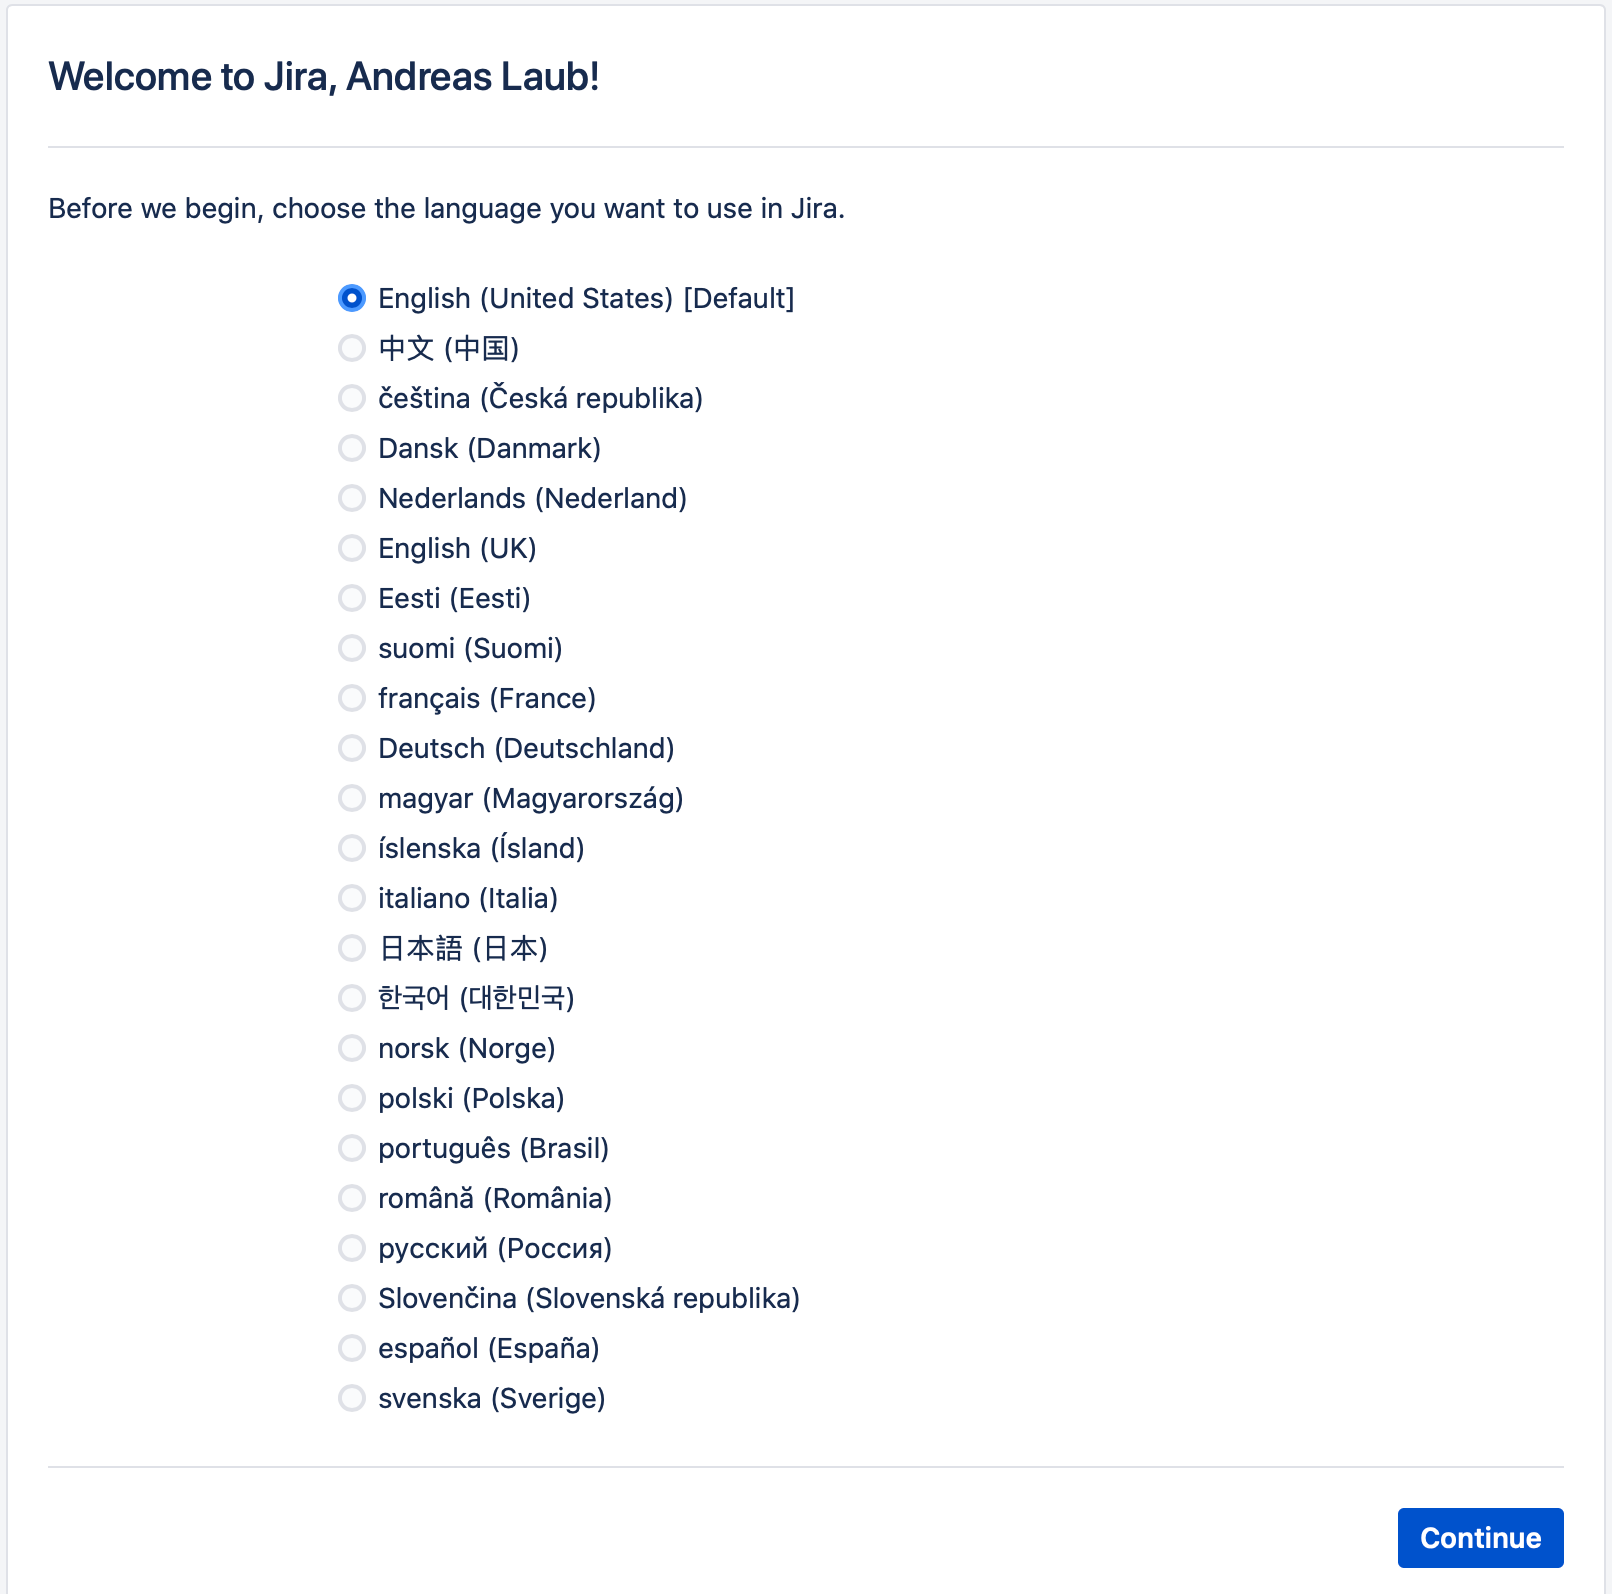Select português (Brasil) radio button
This screenshot has width=1612, height=1594.
tap(352, 1148)
